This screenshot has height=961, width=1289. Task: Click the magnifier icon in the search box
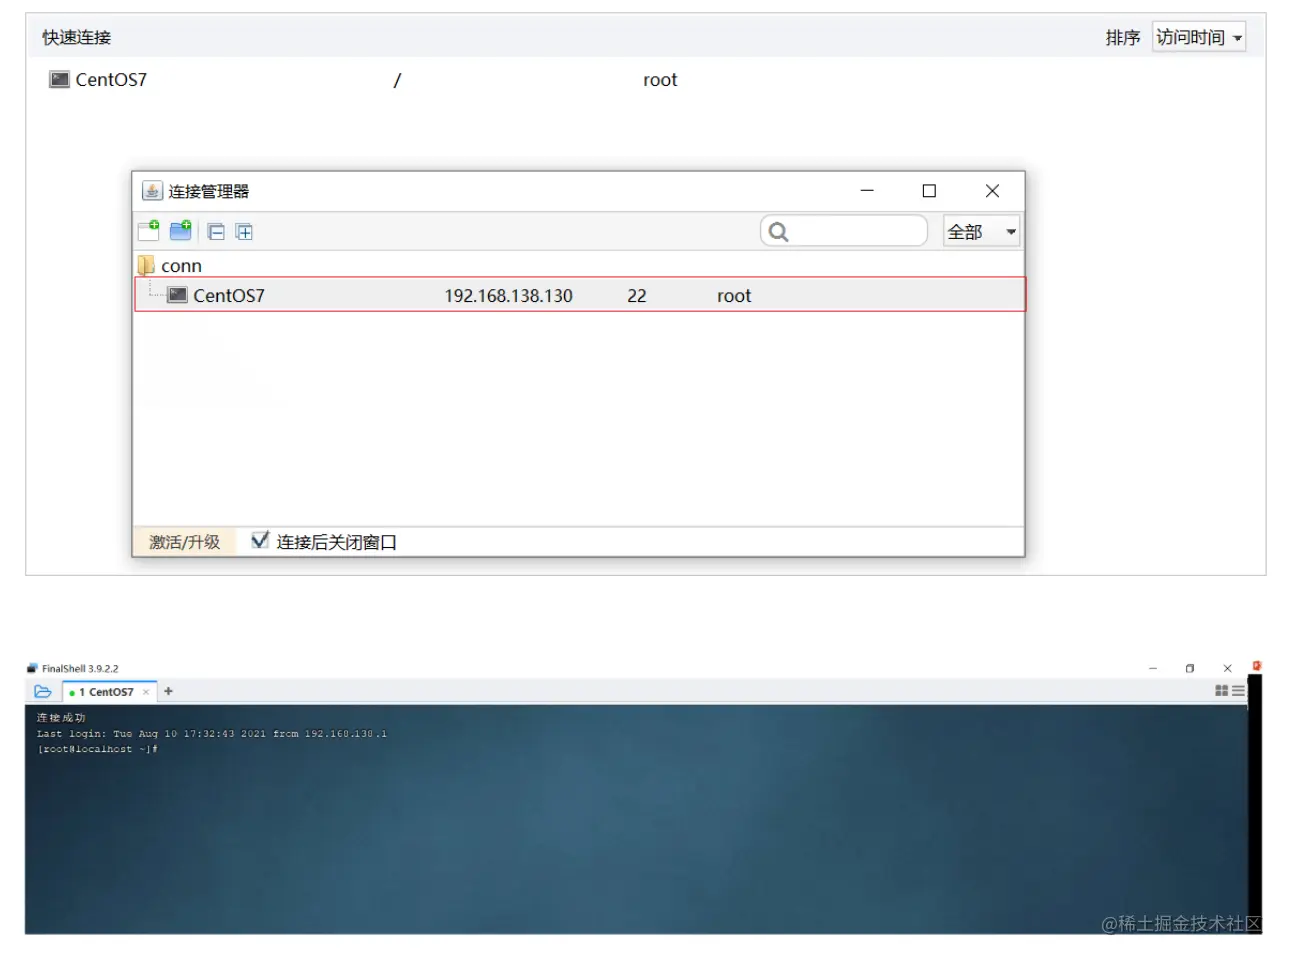point(778,232)
